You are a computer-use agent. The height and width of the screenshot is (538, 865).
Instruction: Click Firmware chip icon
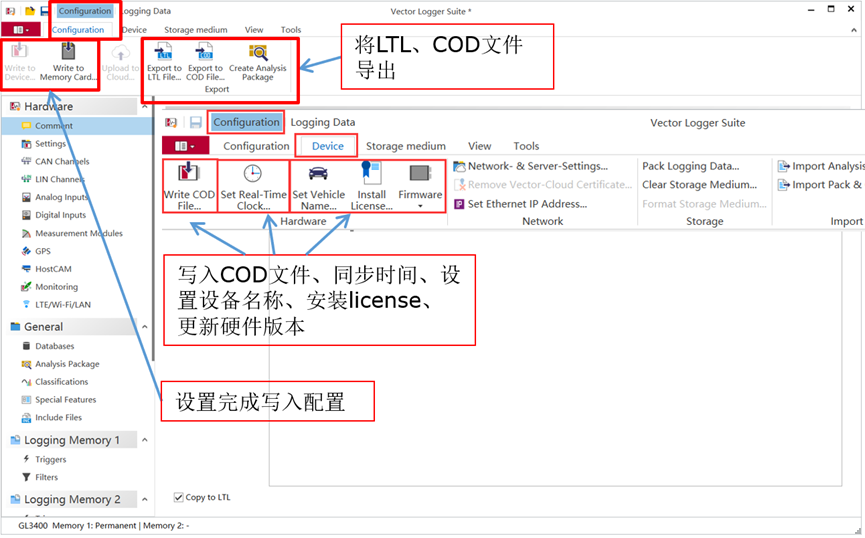[x=420, y=173]
